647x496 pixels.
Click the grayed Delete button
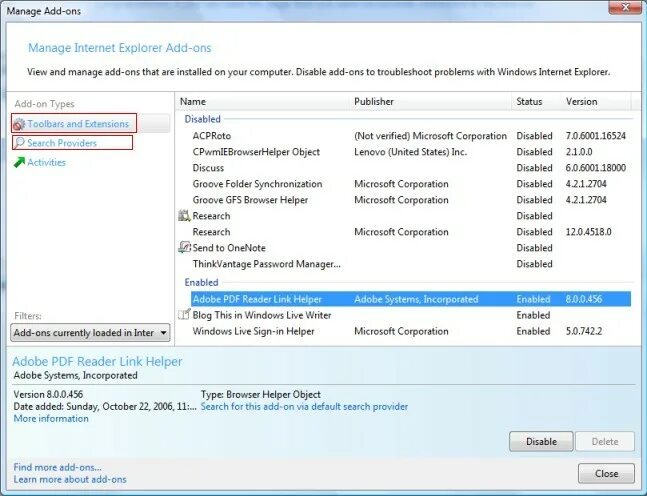[605, 442]
